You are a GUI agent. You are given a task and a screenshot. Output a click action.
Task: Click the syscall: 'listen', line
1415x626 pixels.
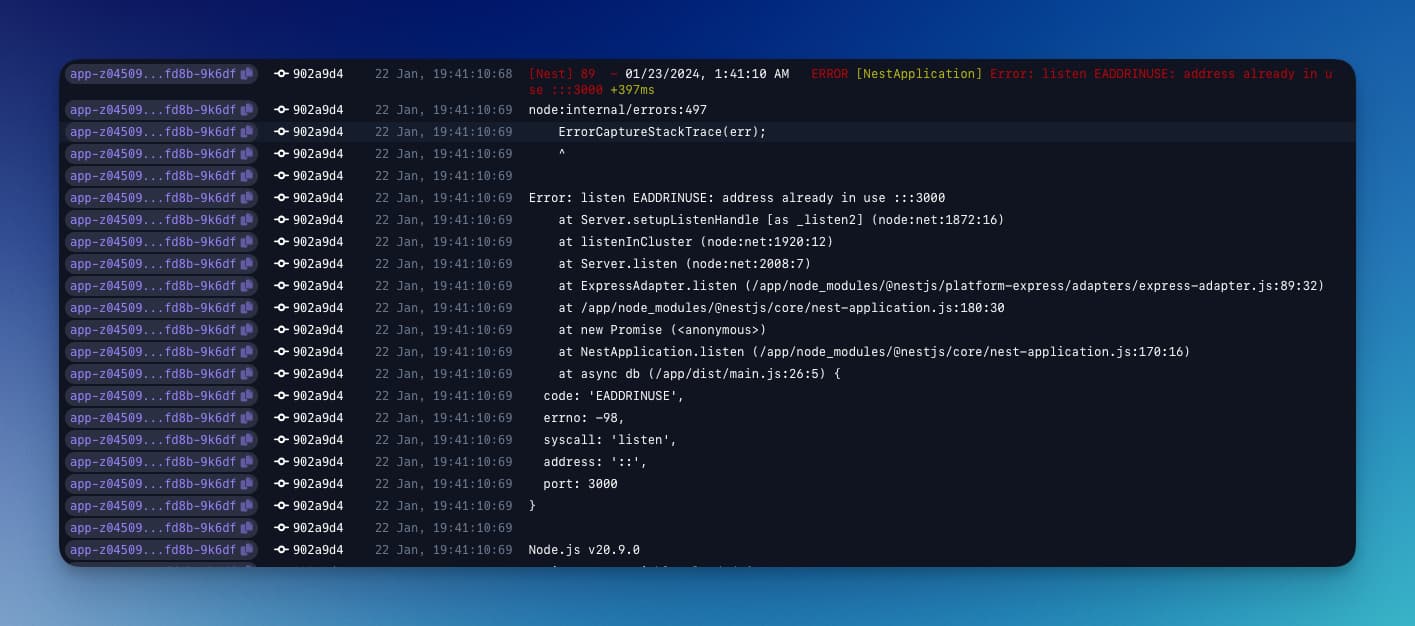(610, 440)
